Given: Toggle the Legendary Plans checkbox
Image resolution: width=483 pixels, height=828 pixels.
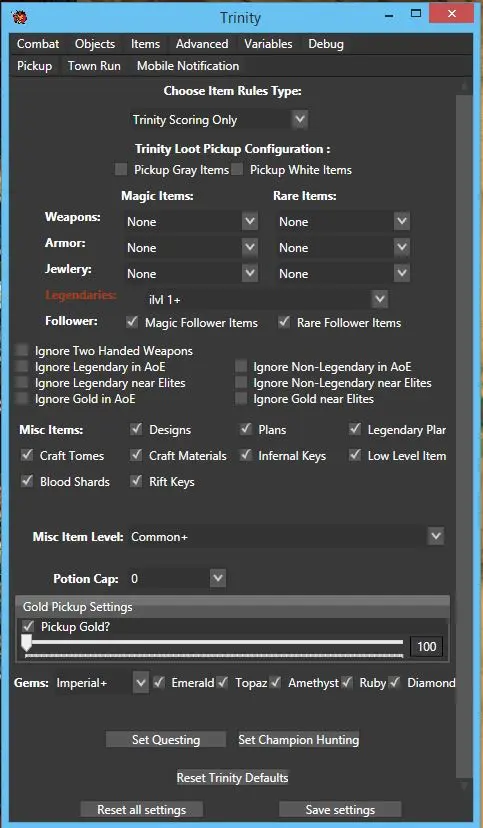Looking at the screenshot, I should [355, 429].
